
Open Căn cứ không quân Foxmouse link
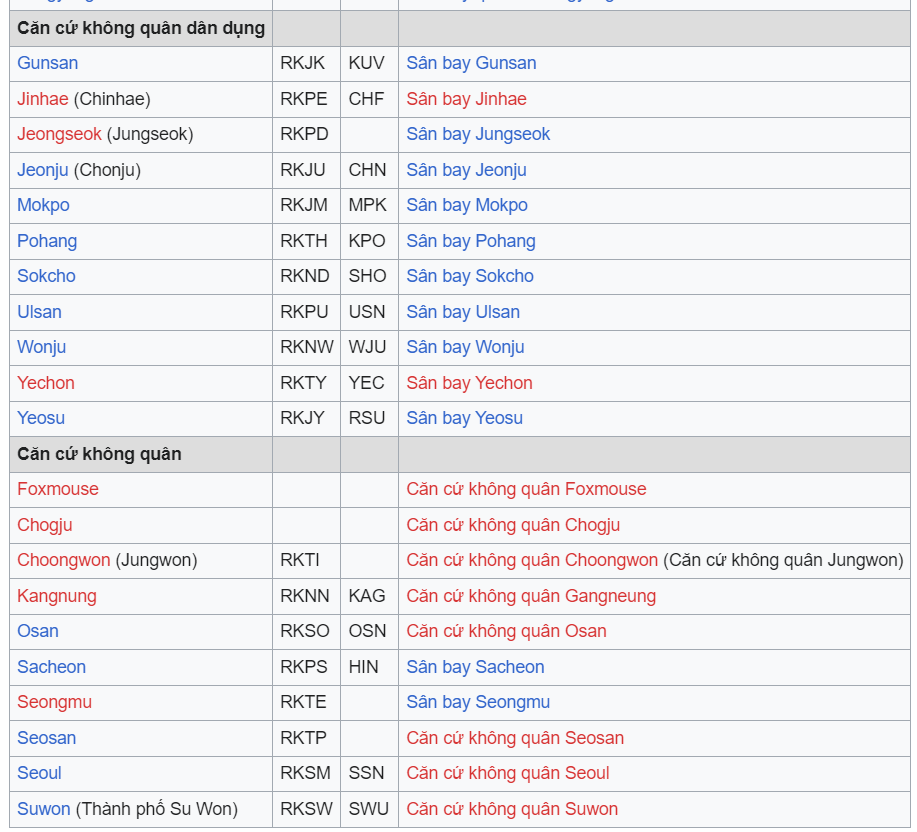(526, 489)
